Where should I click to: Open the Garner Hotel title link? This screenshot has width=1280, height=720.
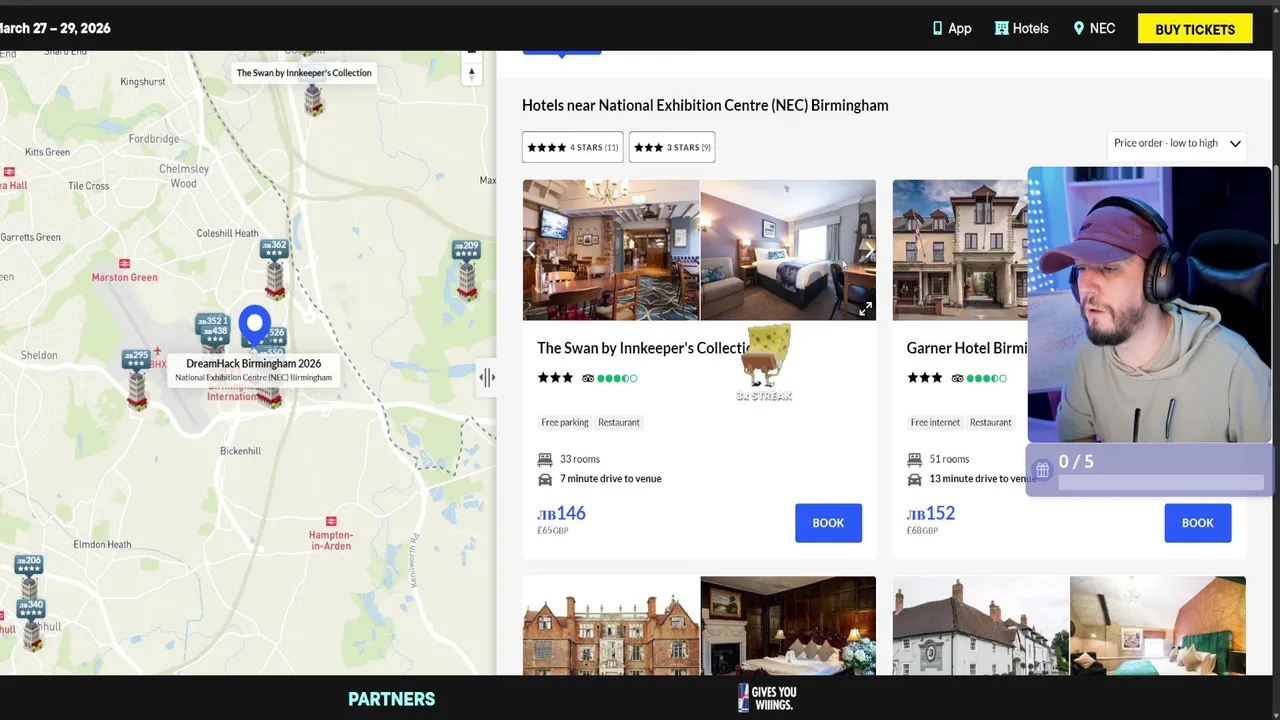click(x=966, y=348)
